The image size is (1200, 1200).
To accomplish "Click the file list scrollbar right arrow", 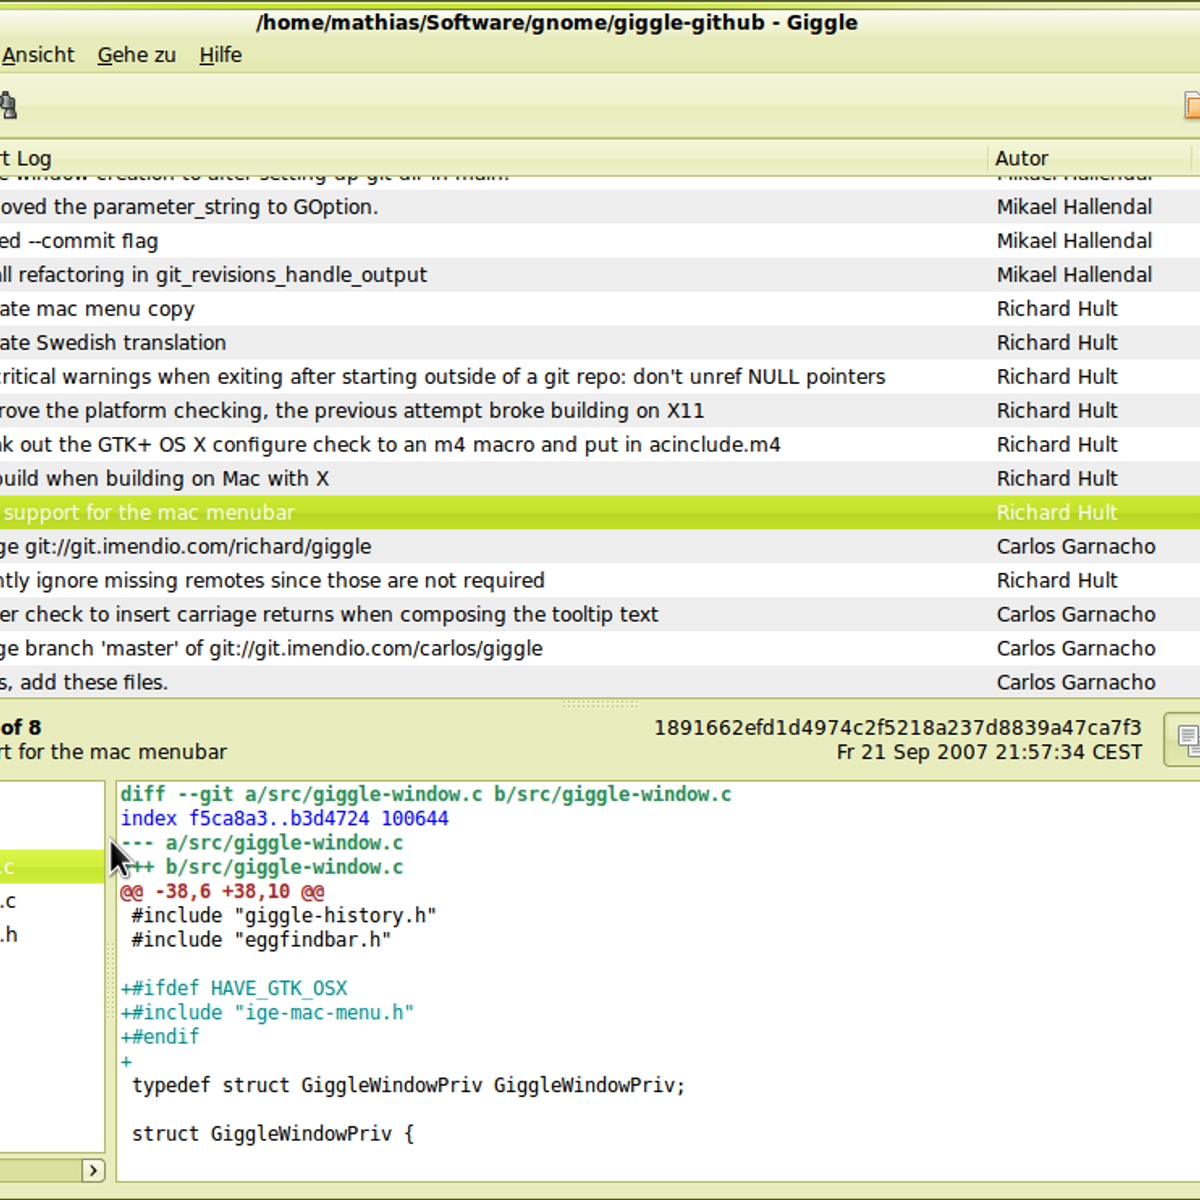I will (93, 1169).
